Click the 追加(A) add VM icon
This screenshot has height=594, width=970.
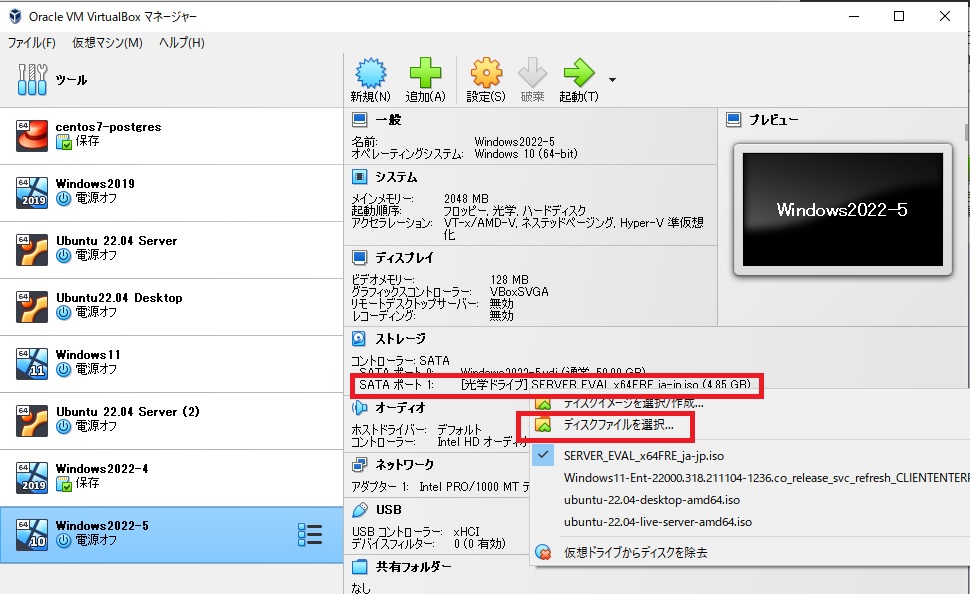425,74
